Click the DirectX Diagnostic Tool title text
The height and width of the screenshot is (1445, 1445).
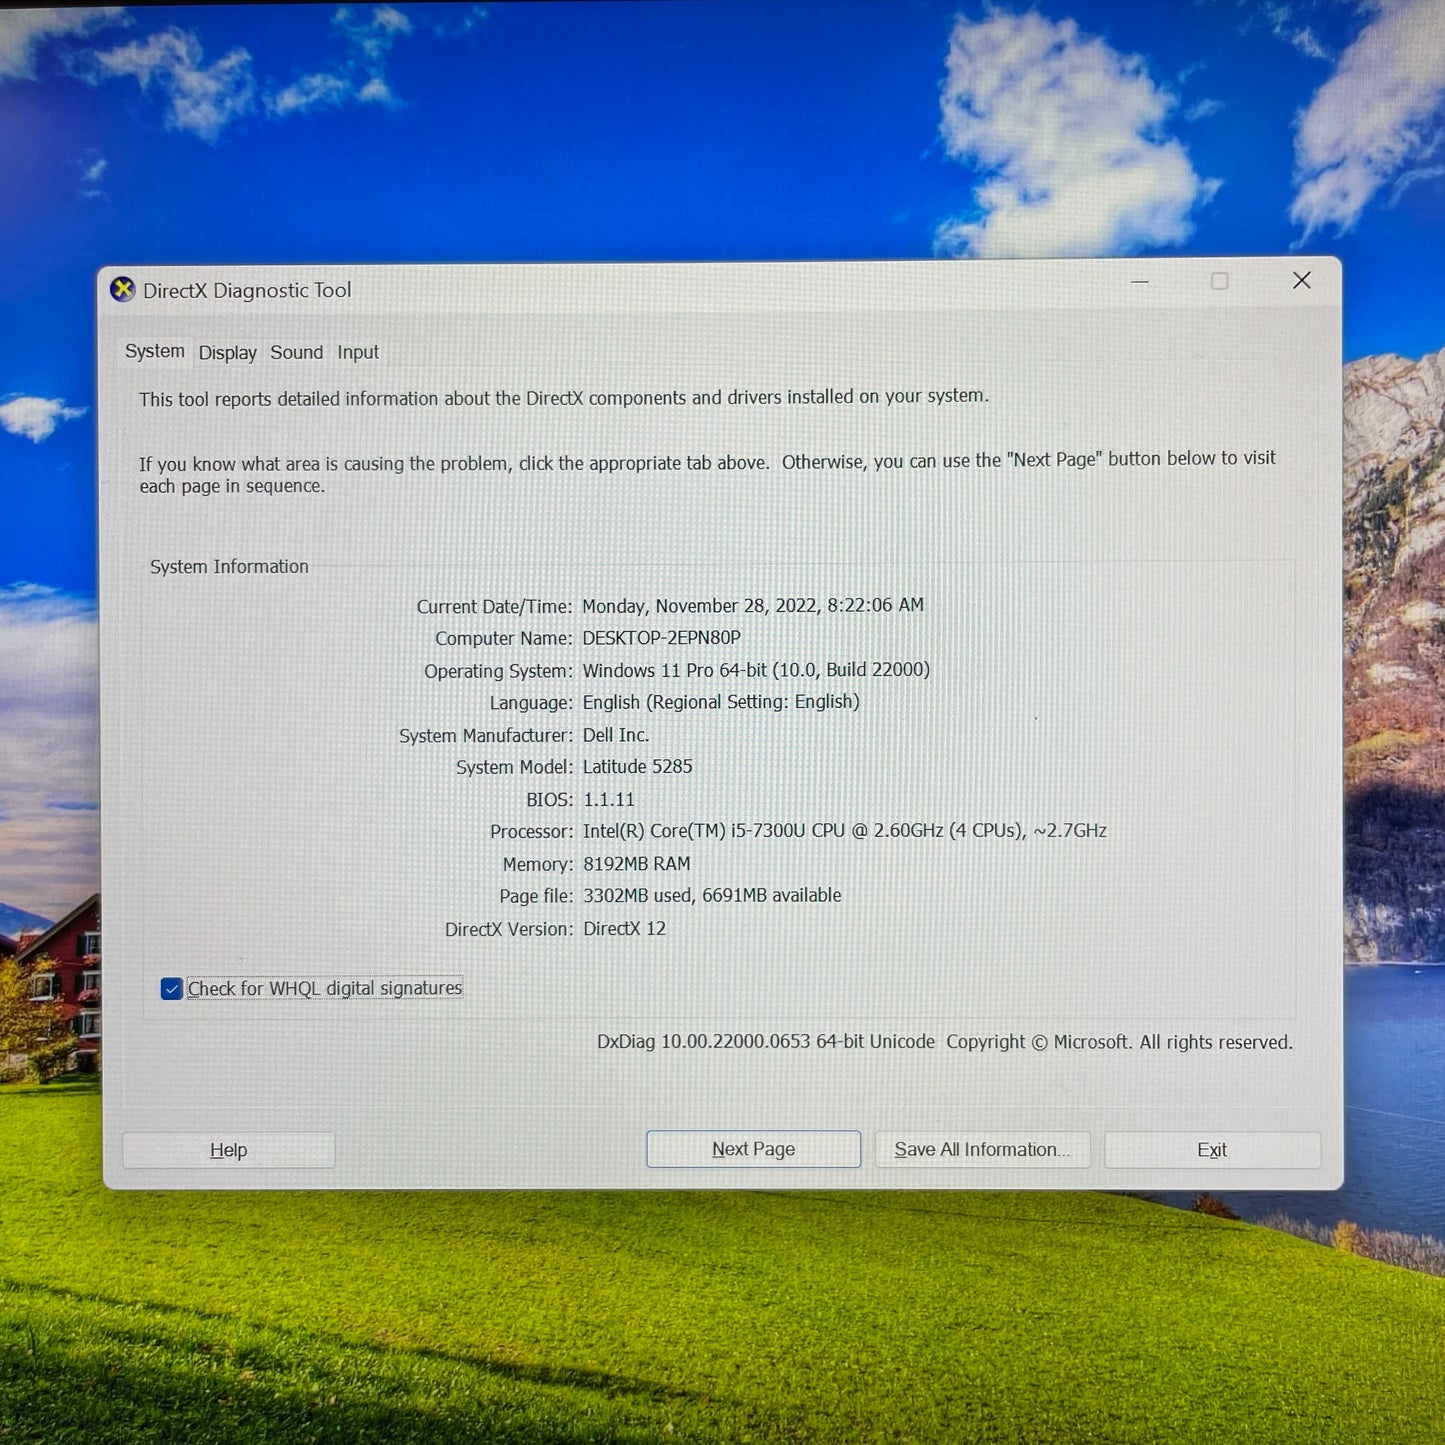pos(247,291)
